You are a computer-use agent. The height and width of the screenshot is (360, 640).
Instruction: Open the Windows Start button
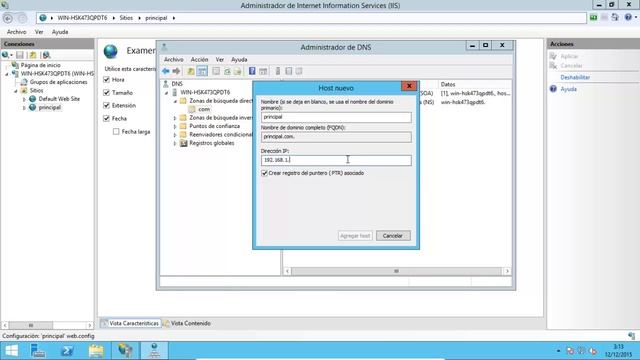(x=11, y=351)
